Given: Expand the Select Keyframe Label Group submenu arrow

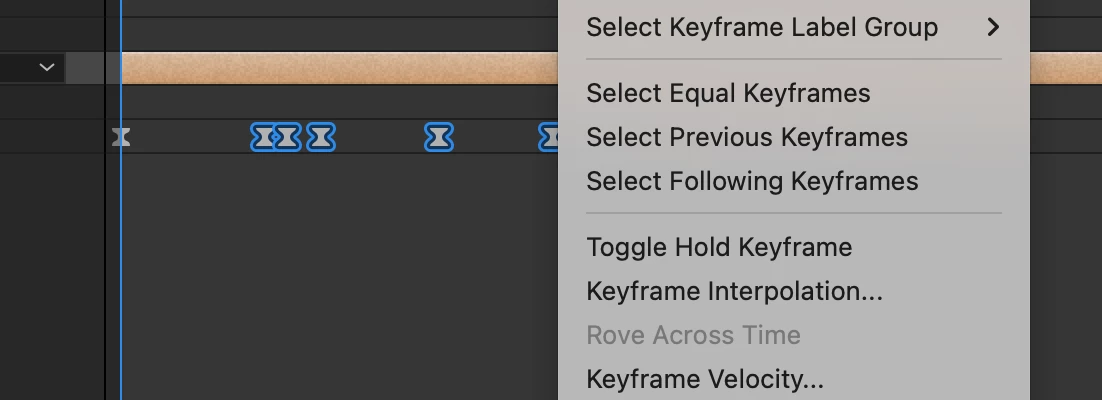Looking at the screenshot, I should (x=992, y=27).
